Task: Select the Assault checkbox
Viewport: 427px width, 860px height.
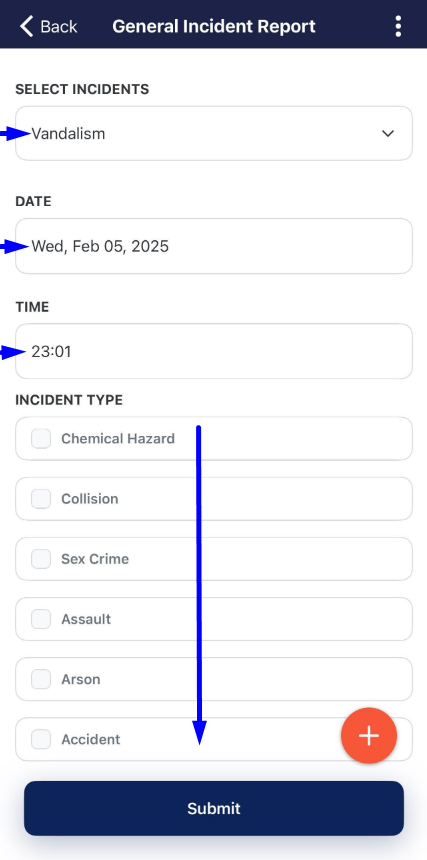Action: click(41, 619)
